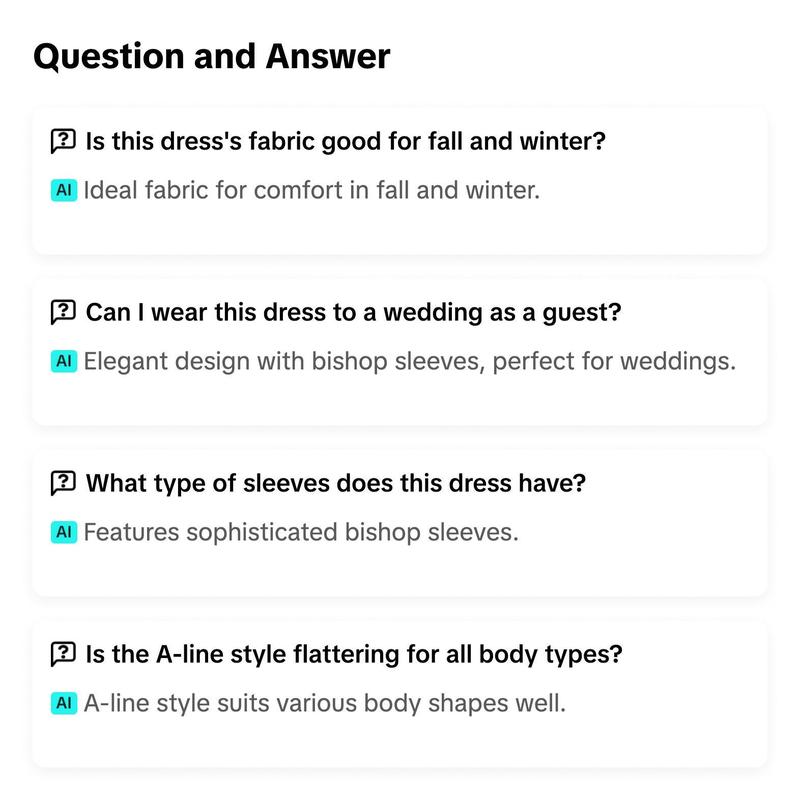Click empty space below the bishop sleeves weddings answer
The height and width of the screenshot is (800, 800).
click(x=399, y=399)
